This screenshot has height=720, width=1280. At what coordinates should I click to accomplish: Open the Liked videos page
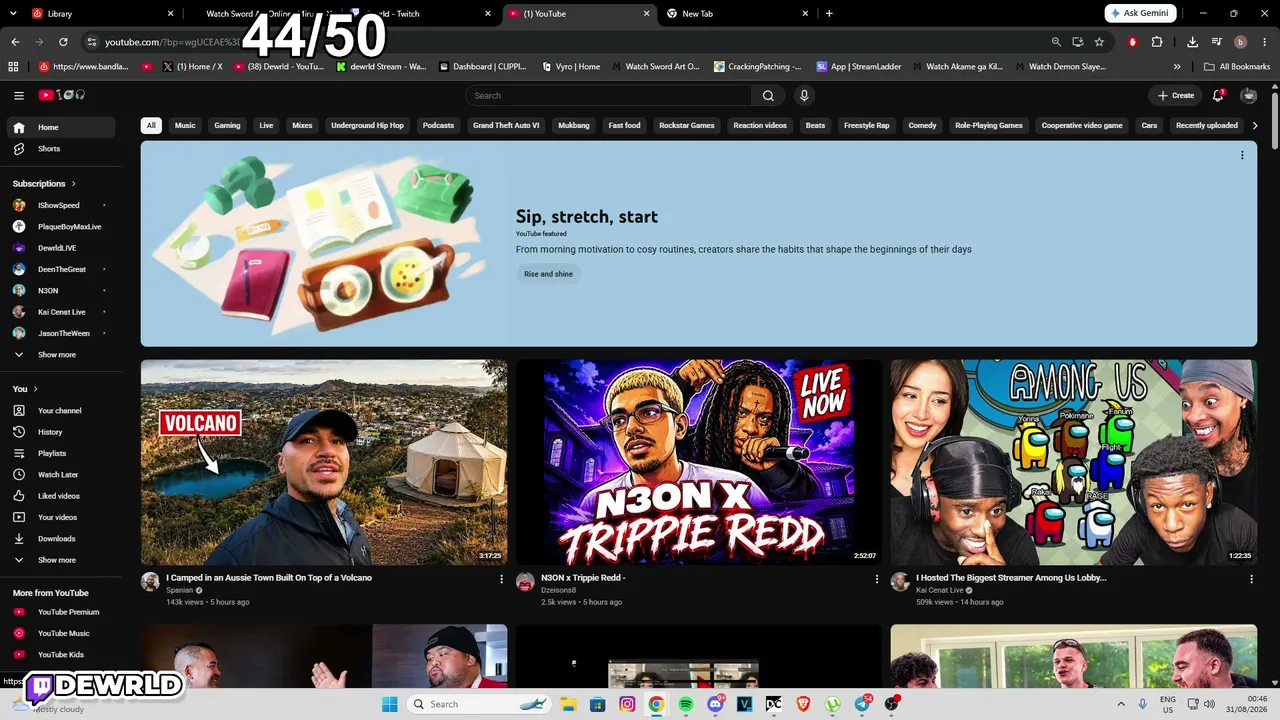click(58, 496)
